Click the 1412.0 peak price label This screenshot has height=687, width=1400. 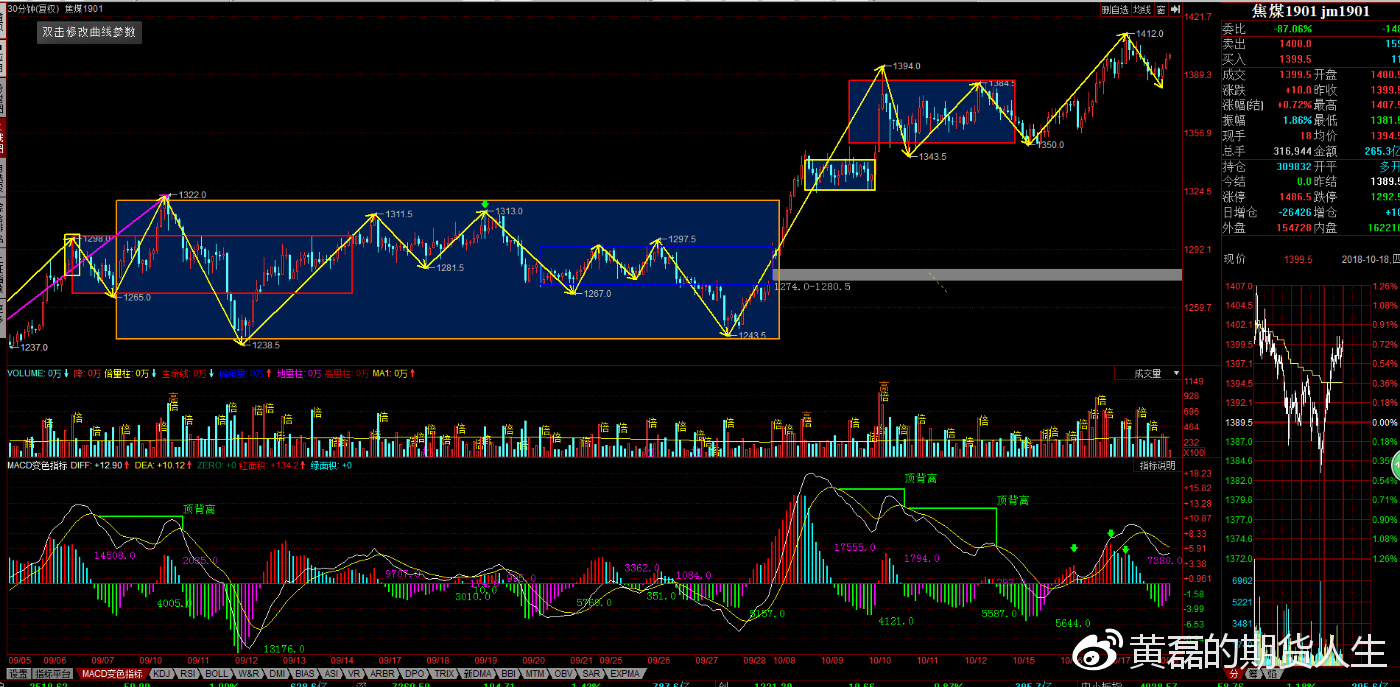coord(1150,34)
